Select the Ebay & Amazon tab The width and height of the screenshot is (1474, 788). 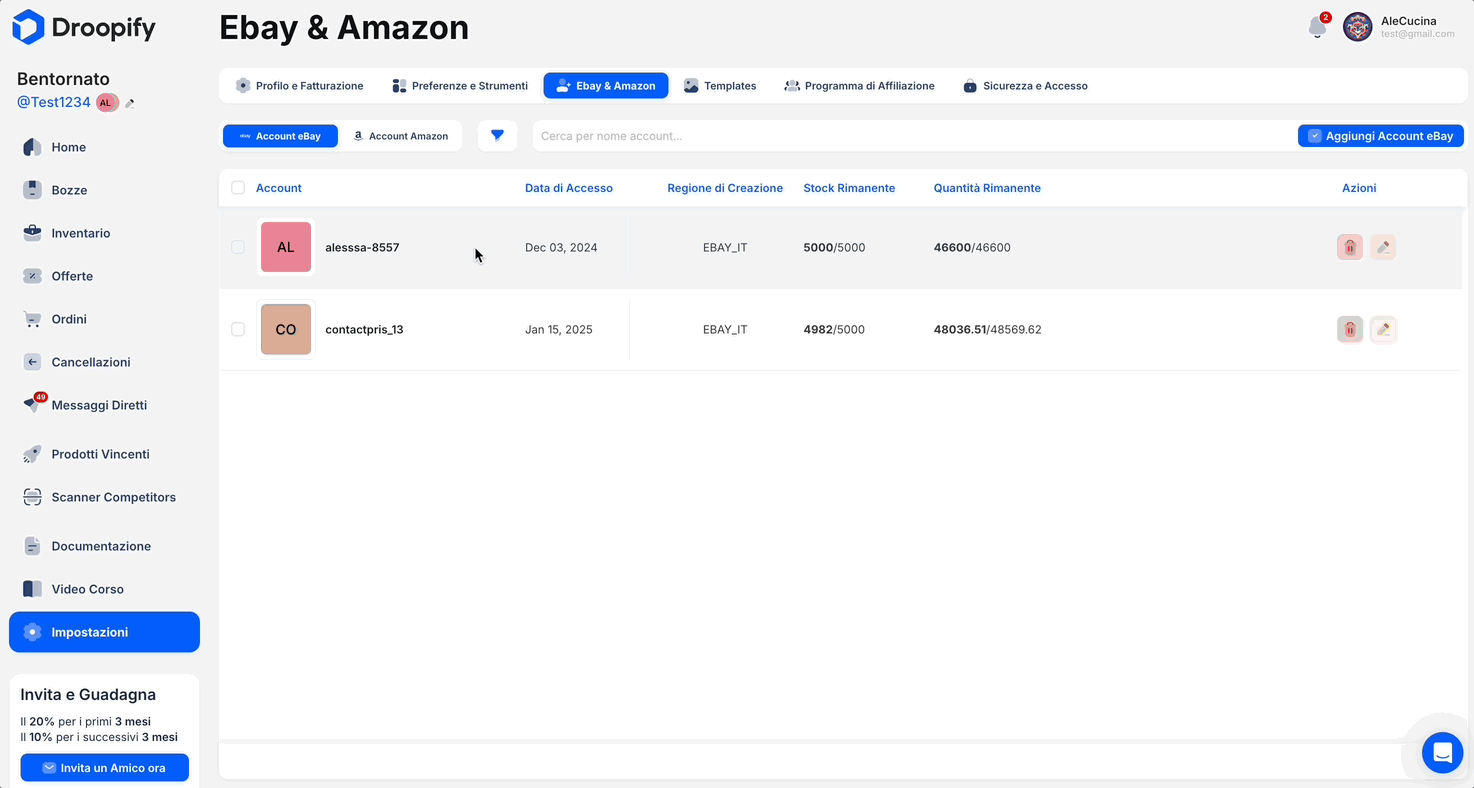coord(606,86)
